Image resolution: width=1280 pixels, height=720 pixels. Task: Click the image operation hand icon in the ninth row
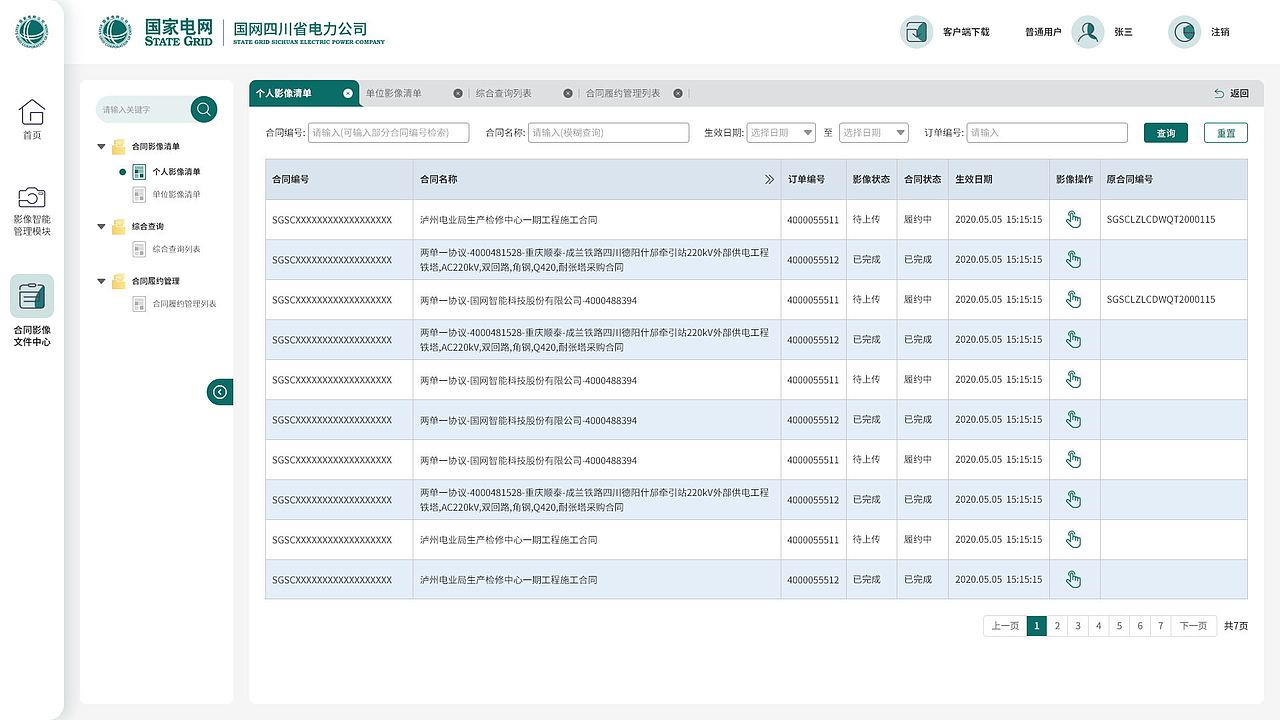click(x=1074, y=539)
